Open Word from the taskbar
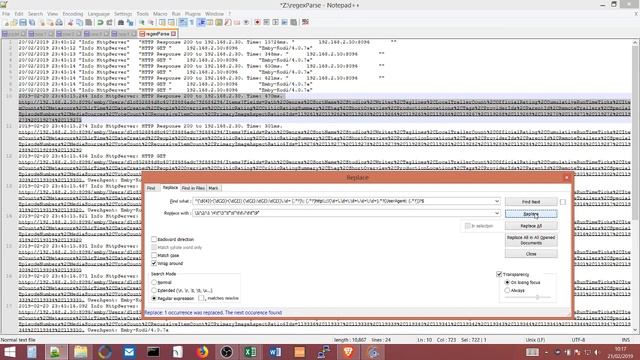Viewport: 640px width, 360px height. click(x=275, y=352)
